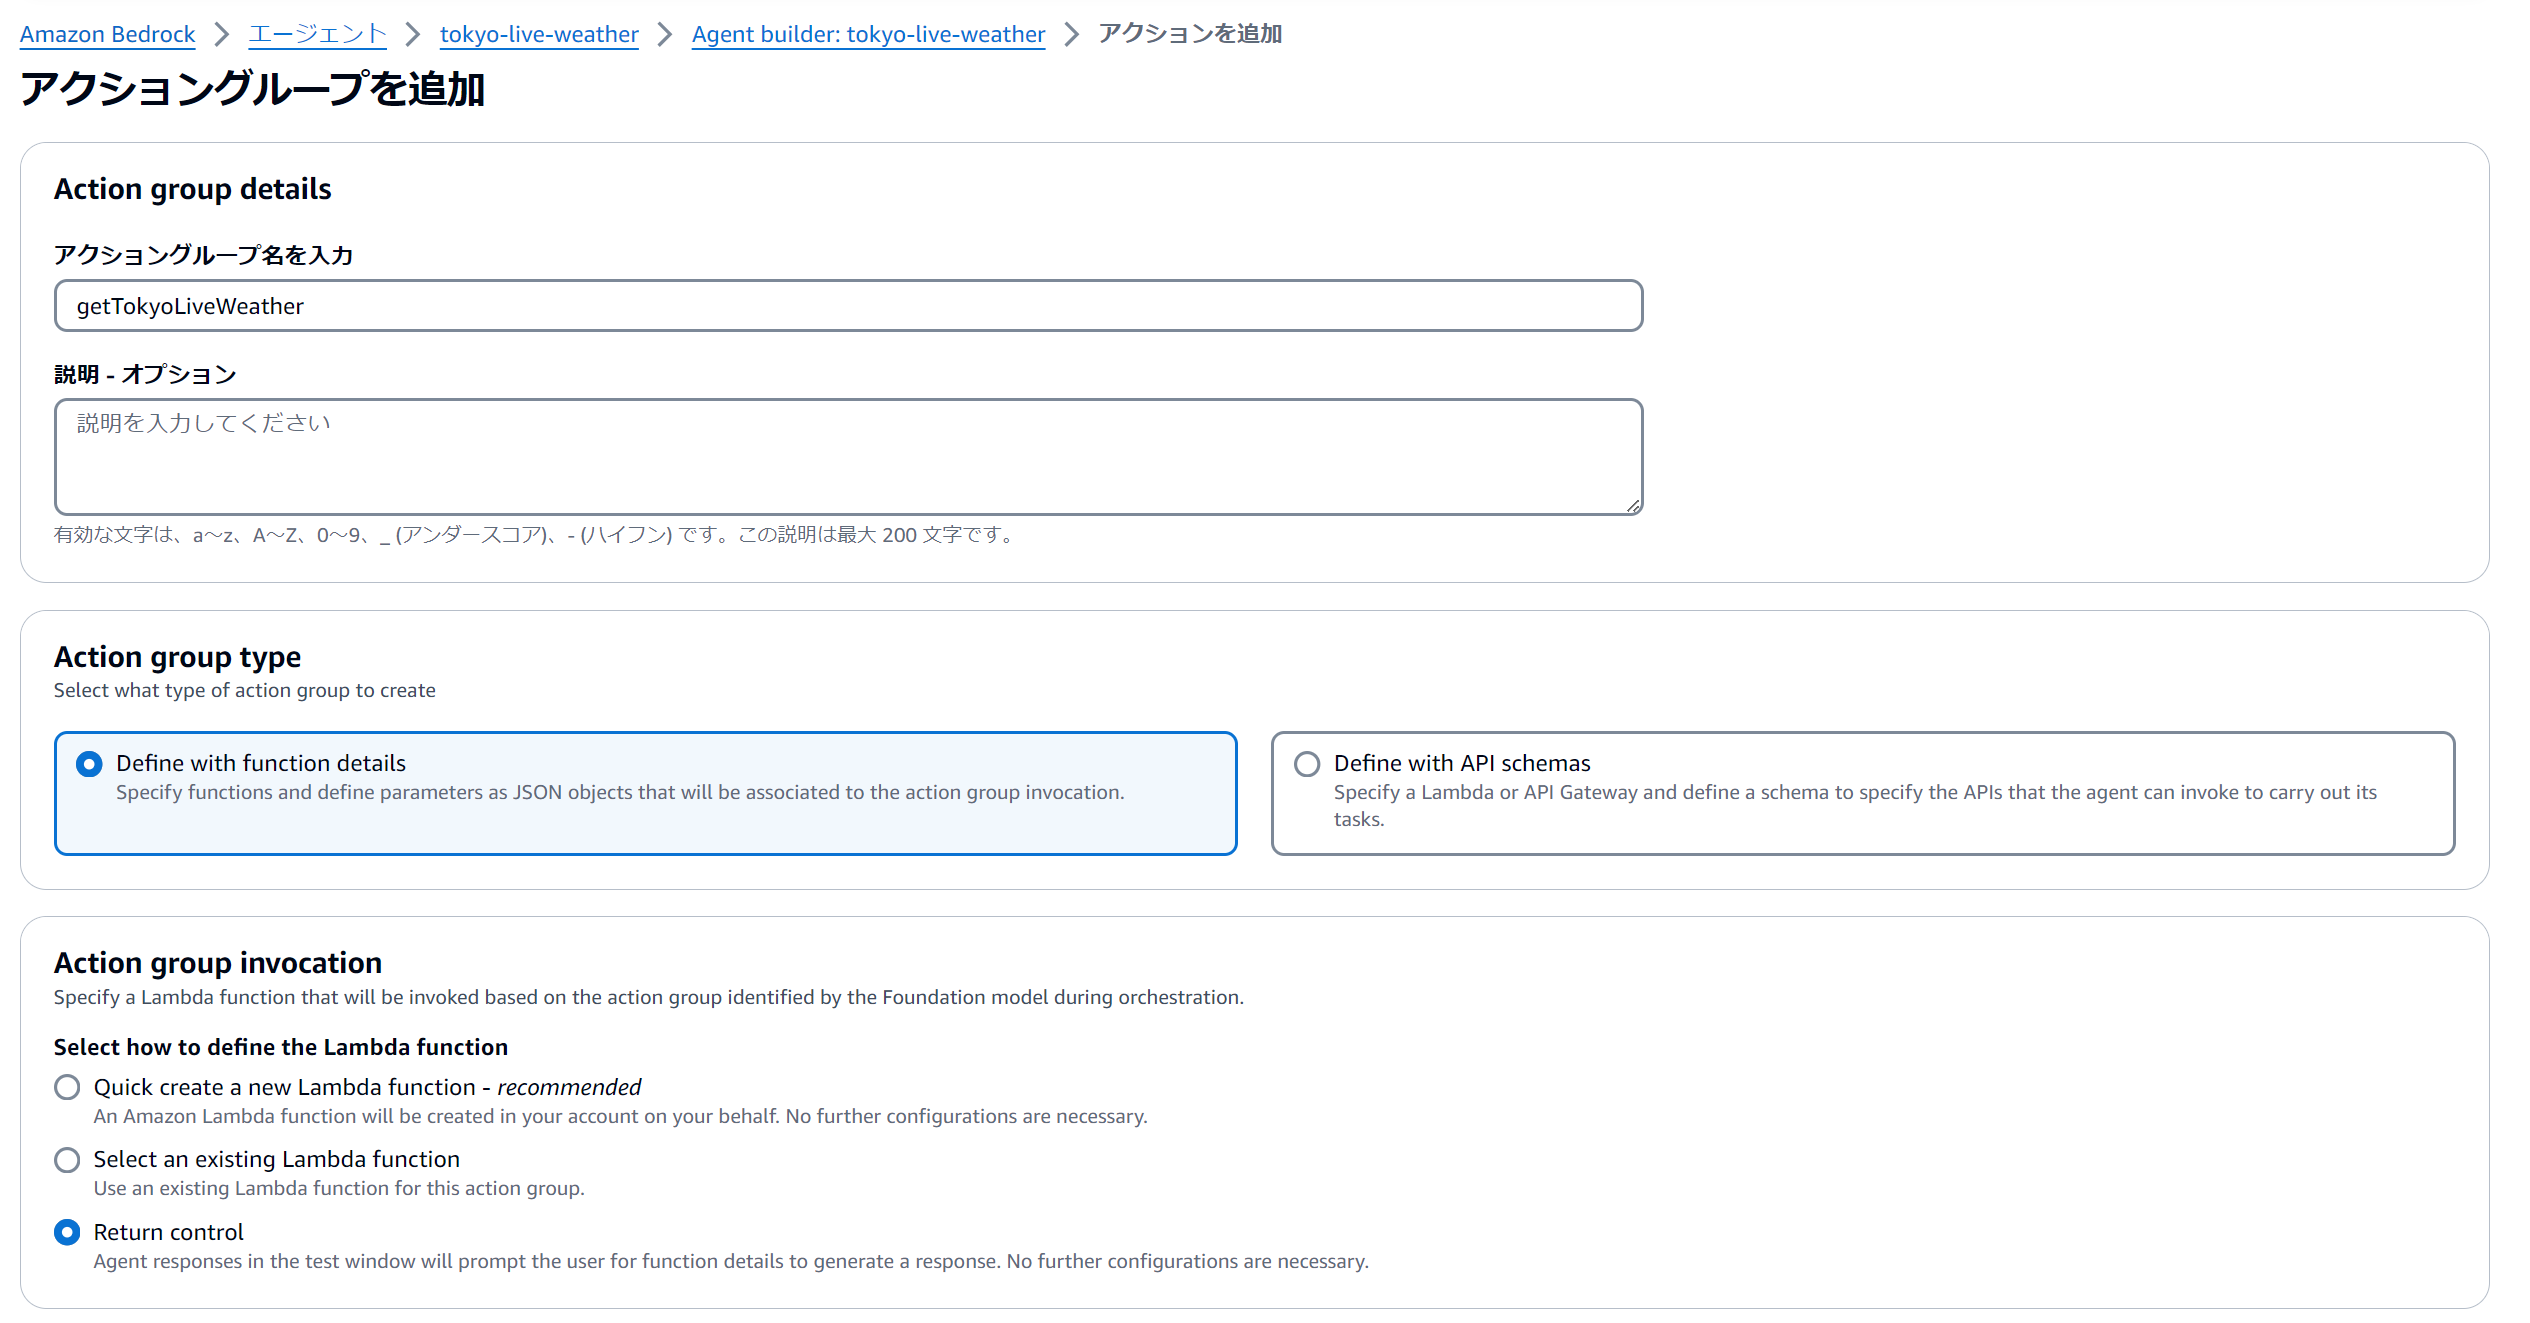Open the エージェント breadcrumb link
Screen dimensions: 2530x1323
(317, 34)
